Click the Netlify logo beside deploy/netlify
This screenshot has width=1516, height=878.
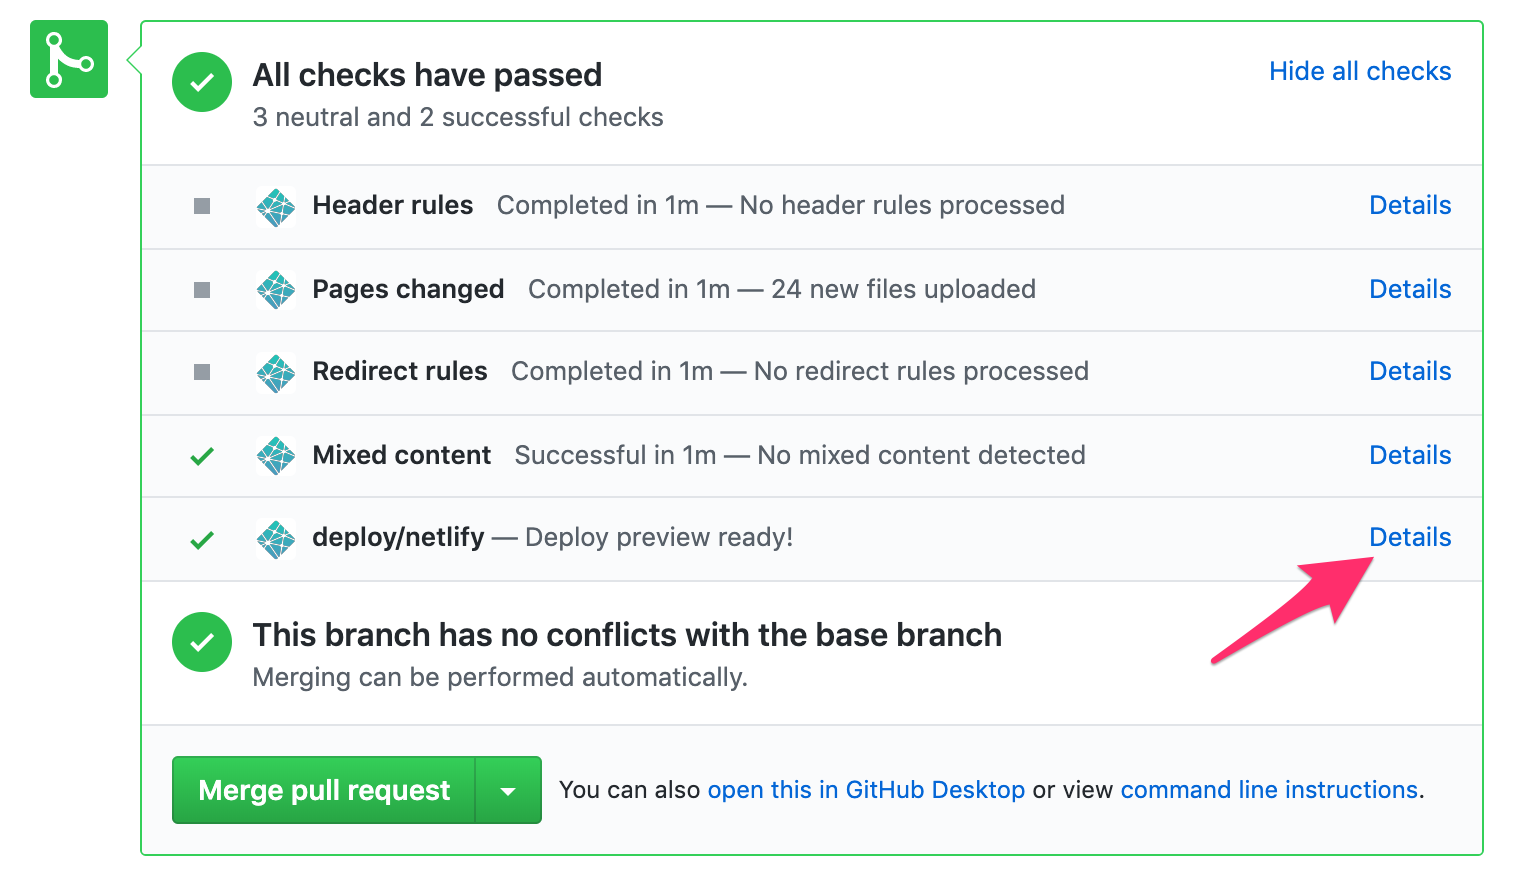276,539
